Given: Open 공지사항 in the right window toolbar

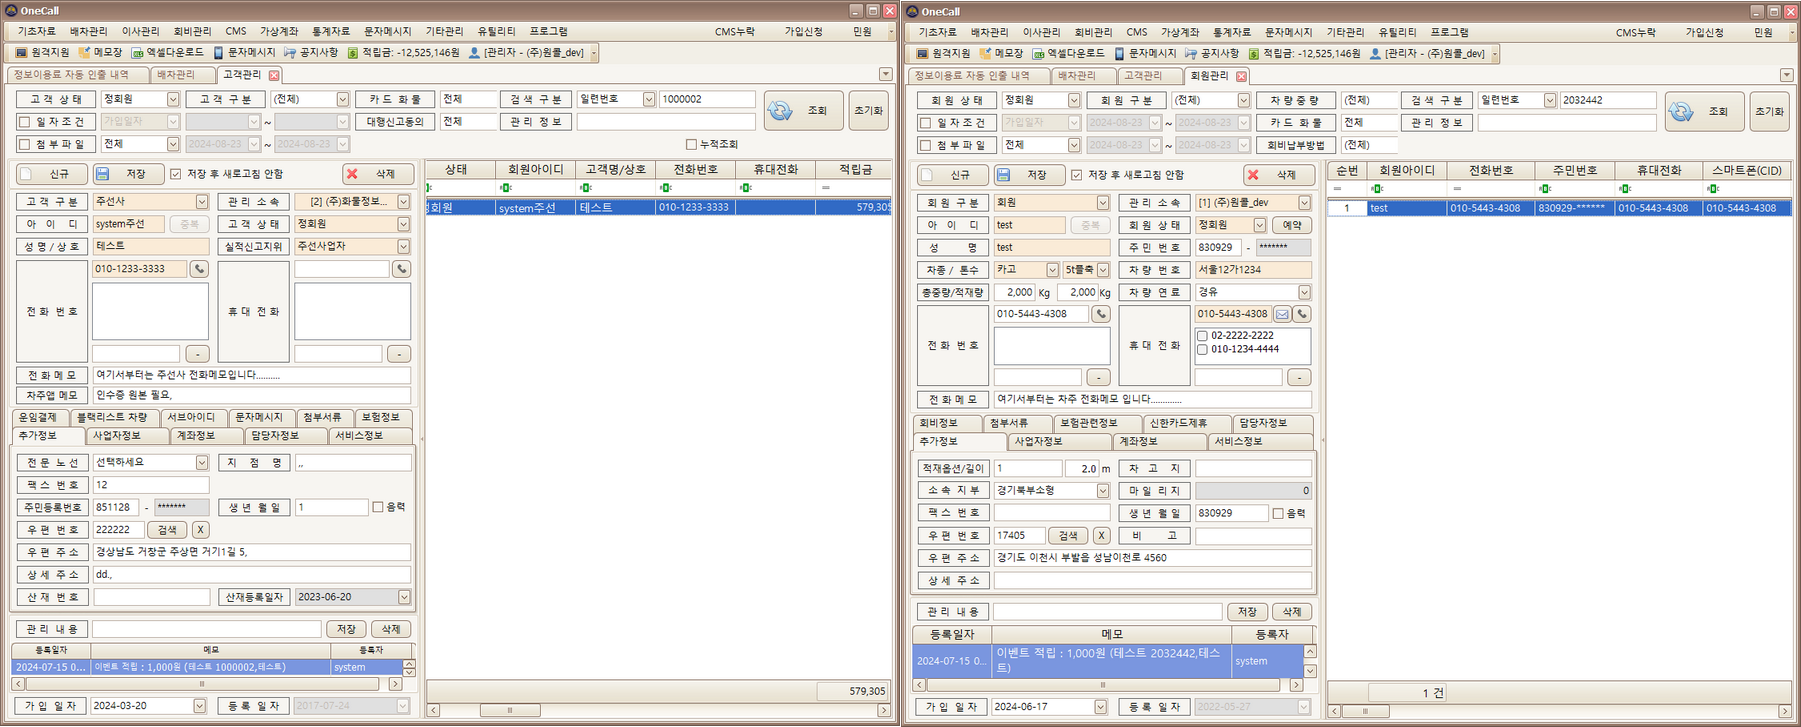Looking at the screenshot, I should [1211, 53].
